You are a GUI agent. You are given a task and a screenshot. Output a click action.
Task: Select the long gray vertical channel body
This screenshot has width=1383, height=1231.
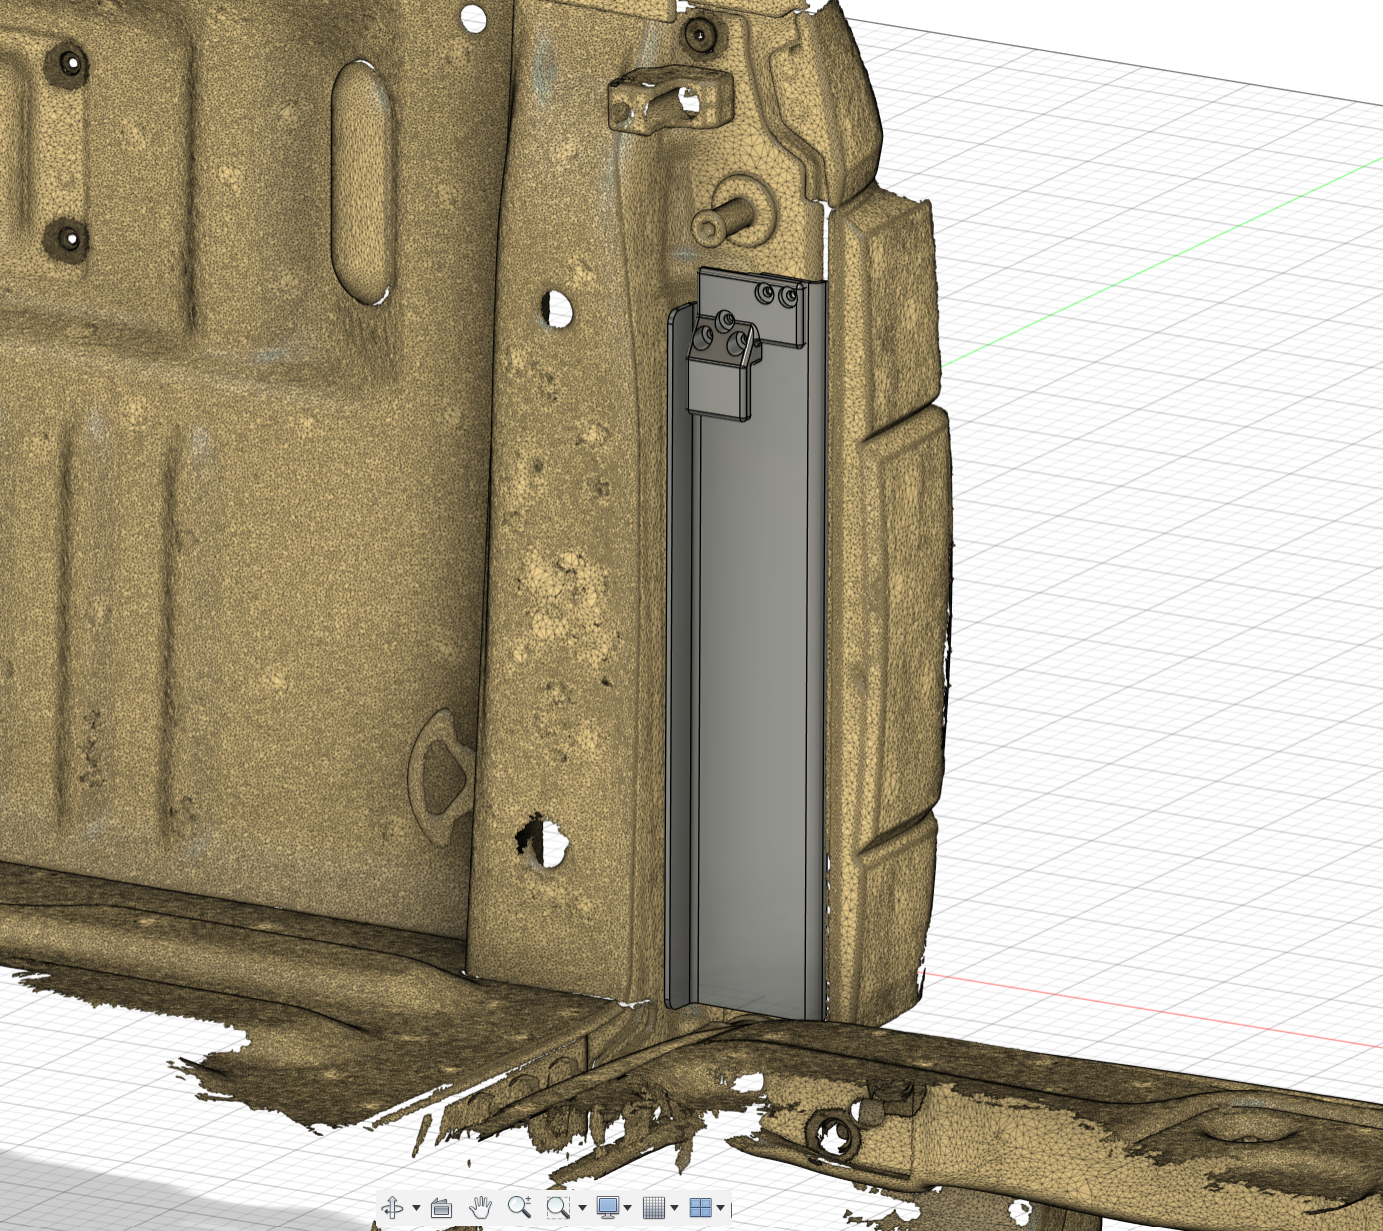755,700
